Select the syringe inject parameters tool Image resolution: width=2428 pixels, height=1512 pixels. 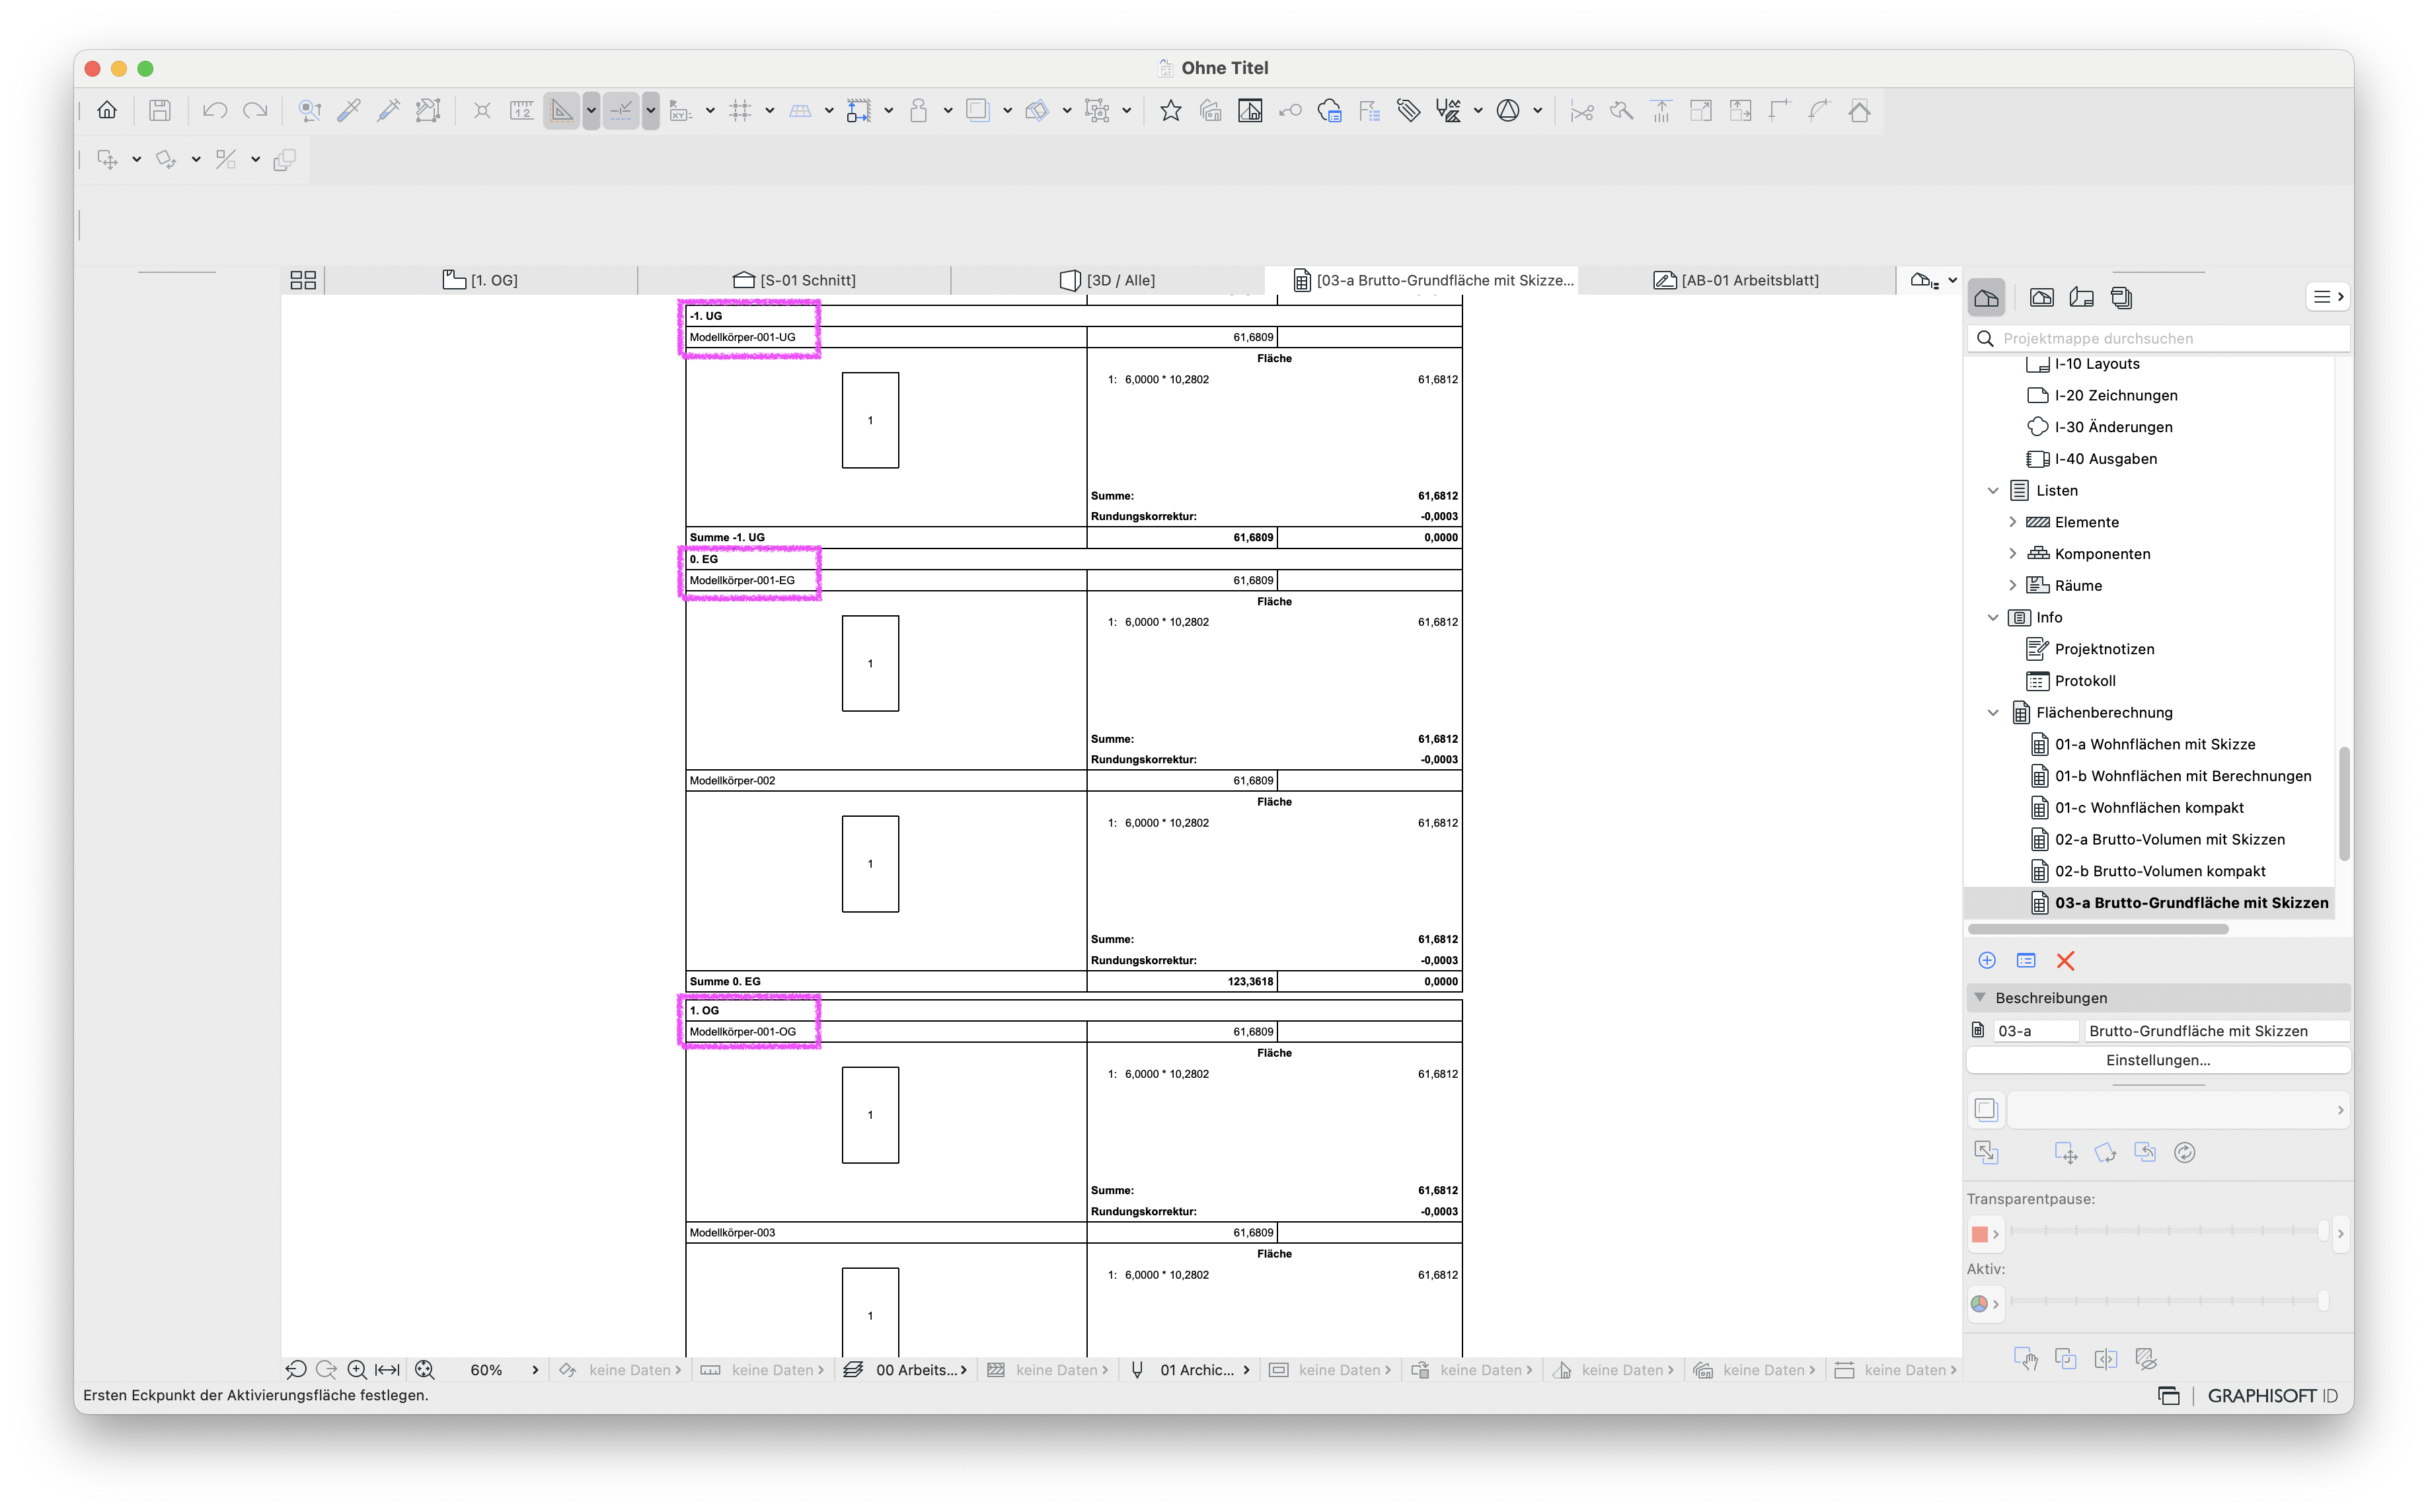388,110
